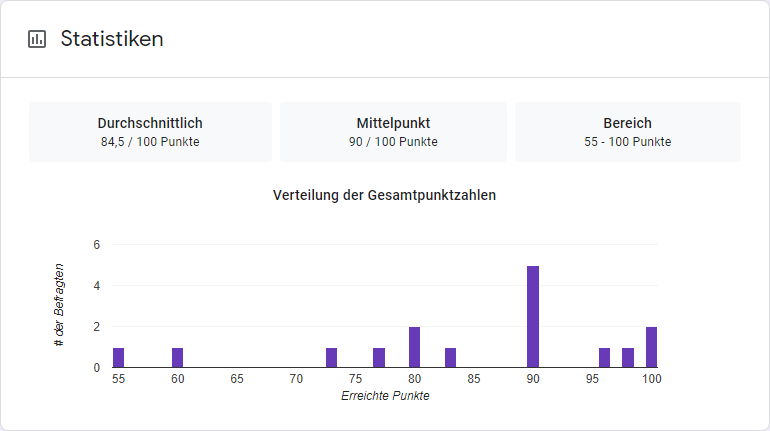Click the bar at 83 points
770x431 pixels.
450,358
